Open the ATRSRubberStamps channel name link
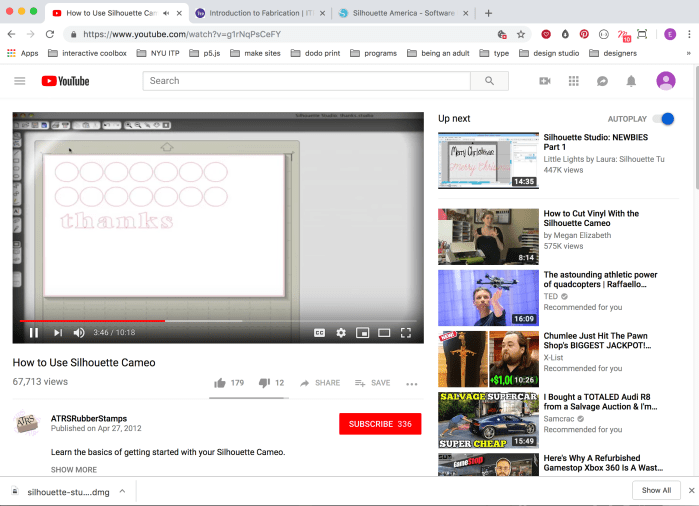699x506 pixels. click(89, 418)
